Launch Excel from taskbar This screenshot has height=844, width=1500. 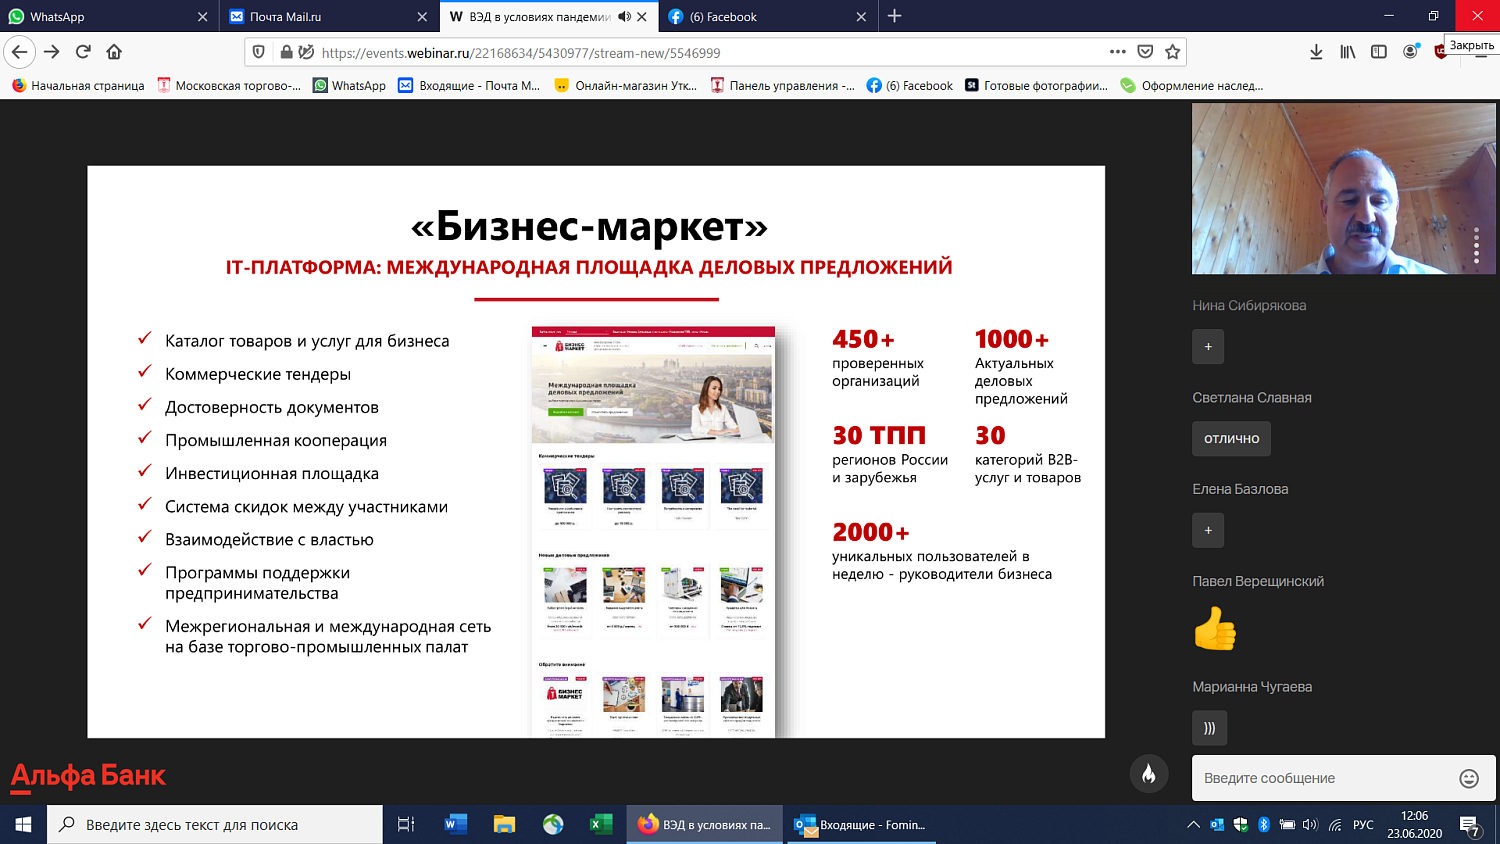(x=601, y=824)
